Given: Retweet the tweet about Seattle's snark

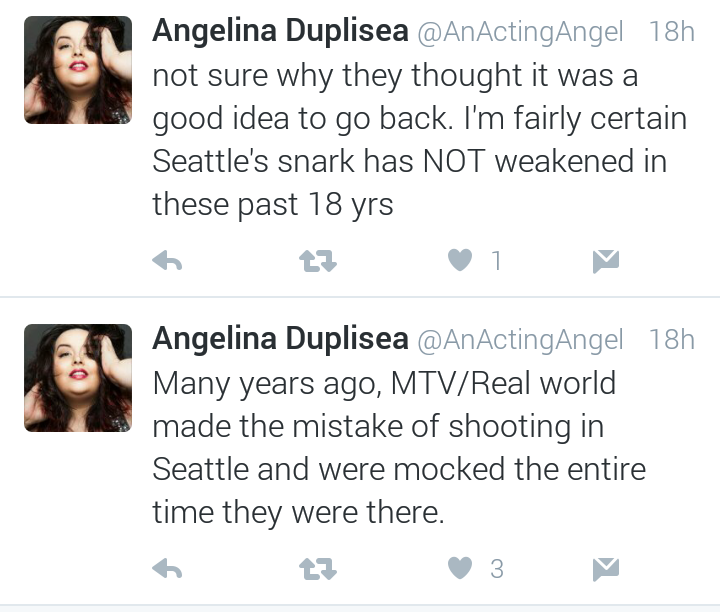Looking at the screenshot, I should coord(318,261).
